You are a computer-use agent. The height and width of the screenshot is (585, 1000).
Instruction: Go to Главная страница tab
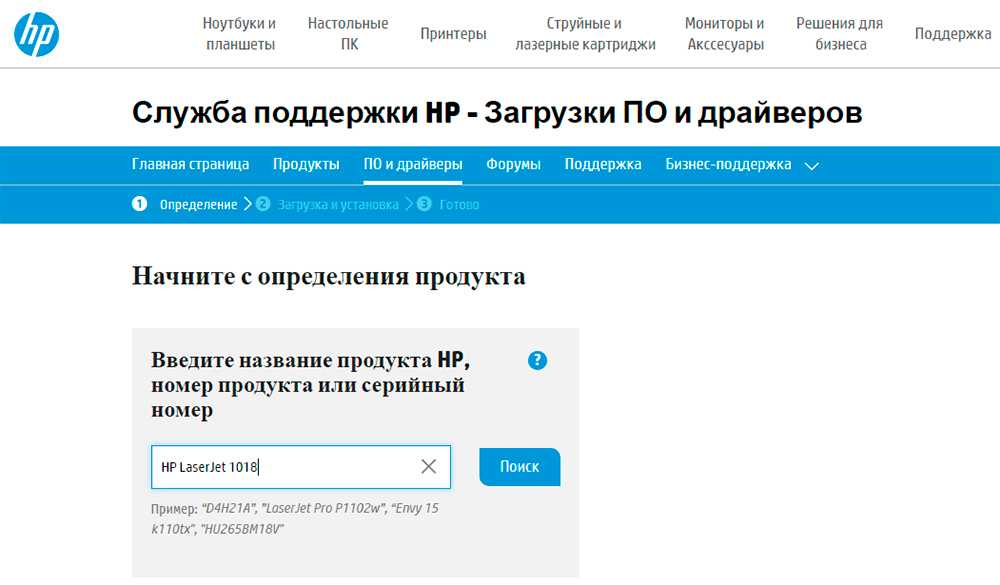[x=190, y=165]
